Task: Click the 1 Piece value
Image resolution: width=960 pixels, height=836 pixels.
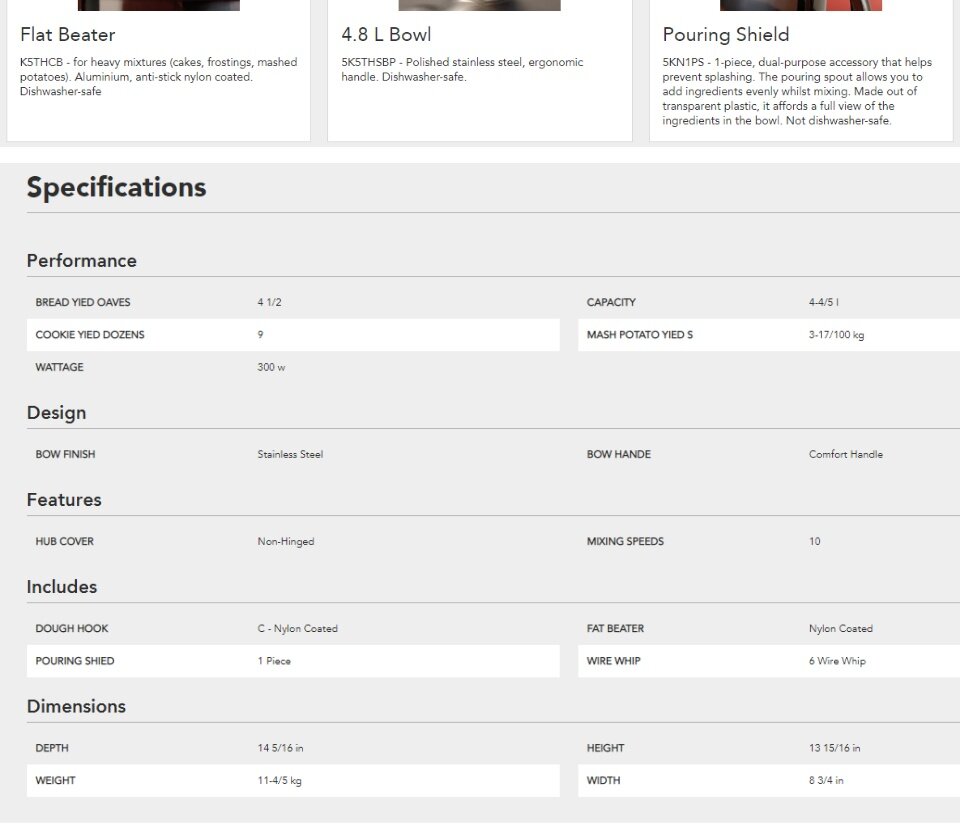Action: tap(274, 660)
